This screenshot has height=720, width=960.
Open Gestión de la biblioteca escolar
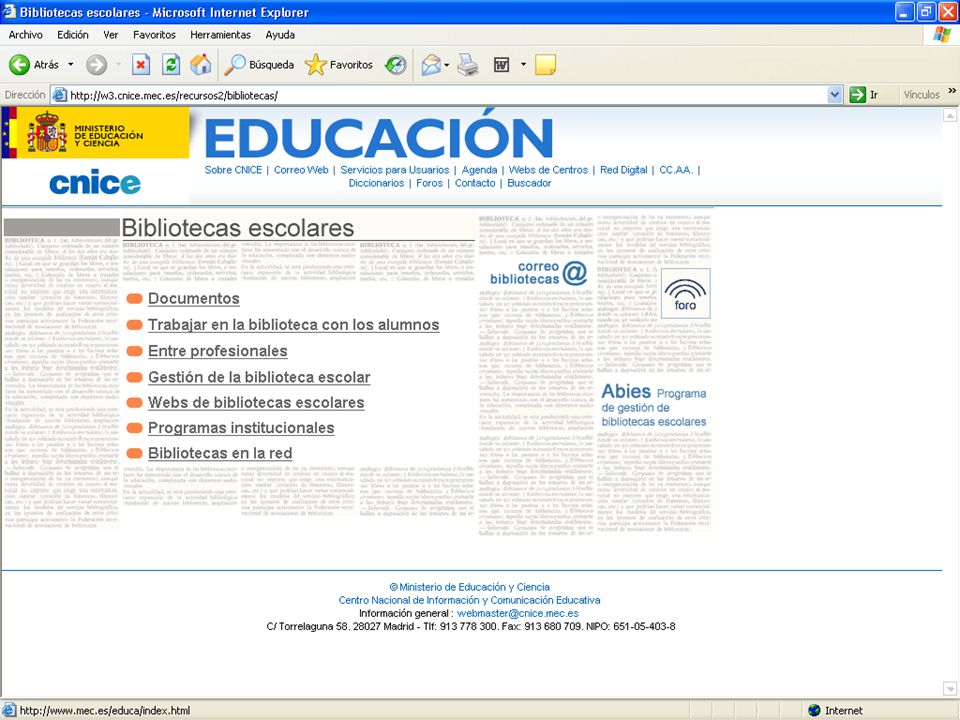point(259,377)
